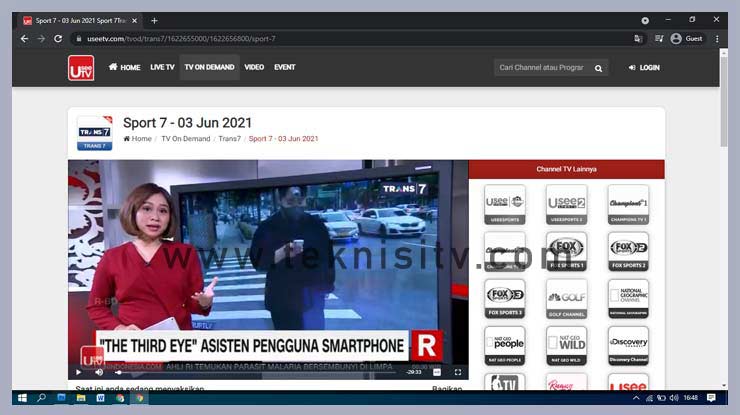This screenshot has height=415, width=740.
Task: Enter fullscreen video mode
Action: tap(458, 373)
